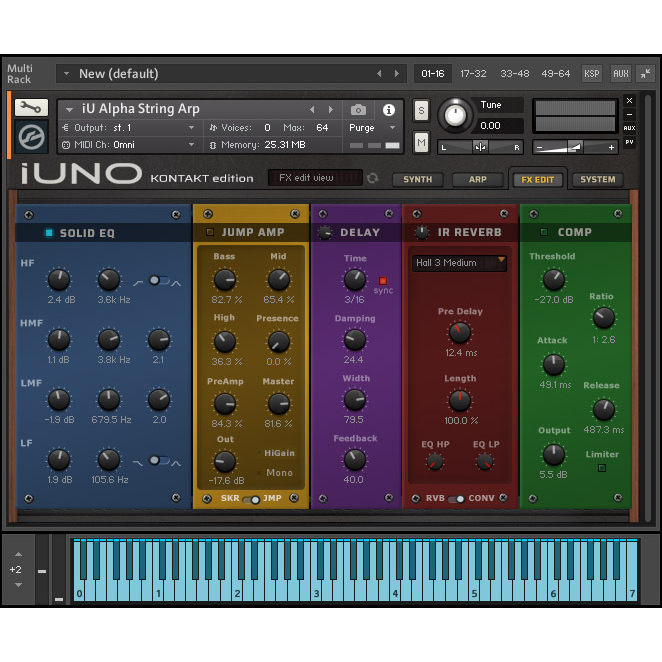
Task: Click the Solid EQ HF gain knob
Action: coord(59,280)
